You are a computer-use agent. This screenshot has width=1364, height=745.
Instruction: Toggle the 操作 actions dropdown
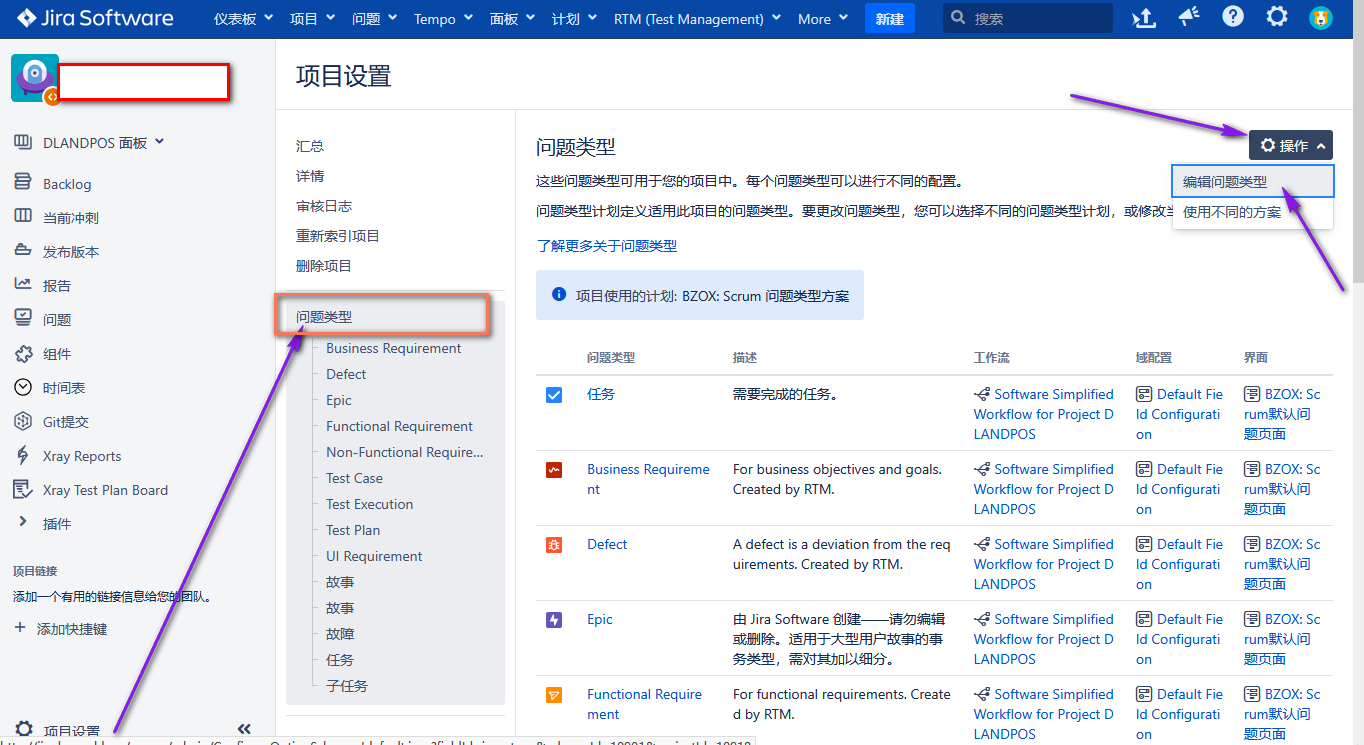tap(1290, 145)
